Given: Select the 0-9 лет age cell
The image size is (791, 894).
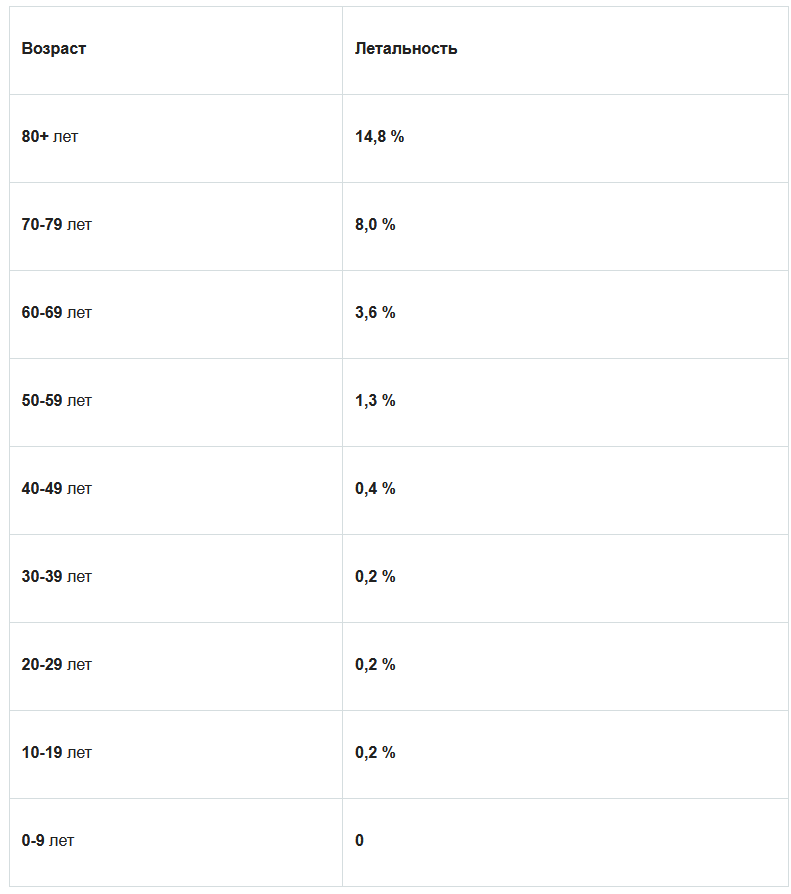Looking at the screenshot, I should pos(48,841).
